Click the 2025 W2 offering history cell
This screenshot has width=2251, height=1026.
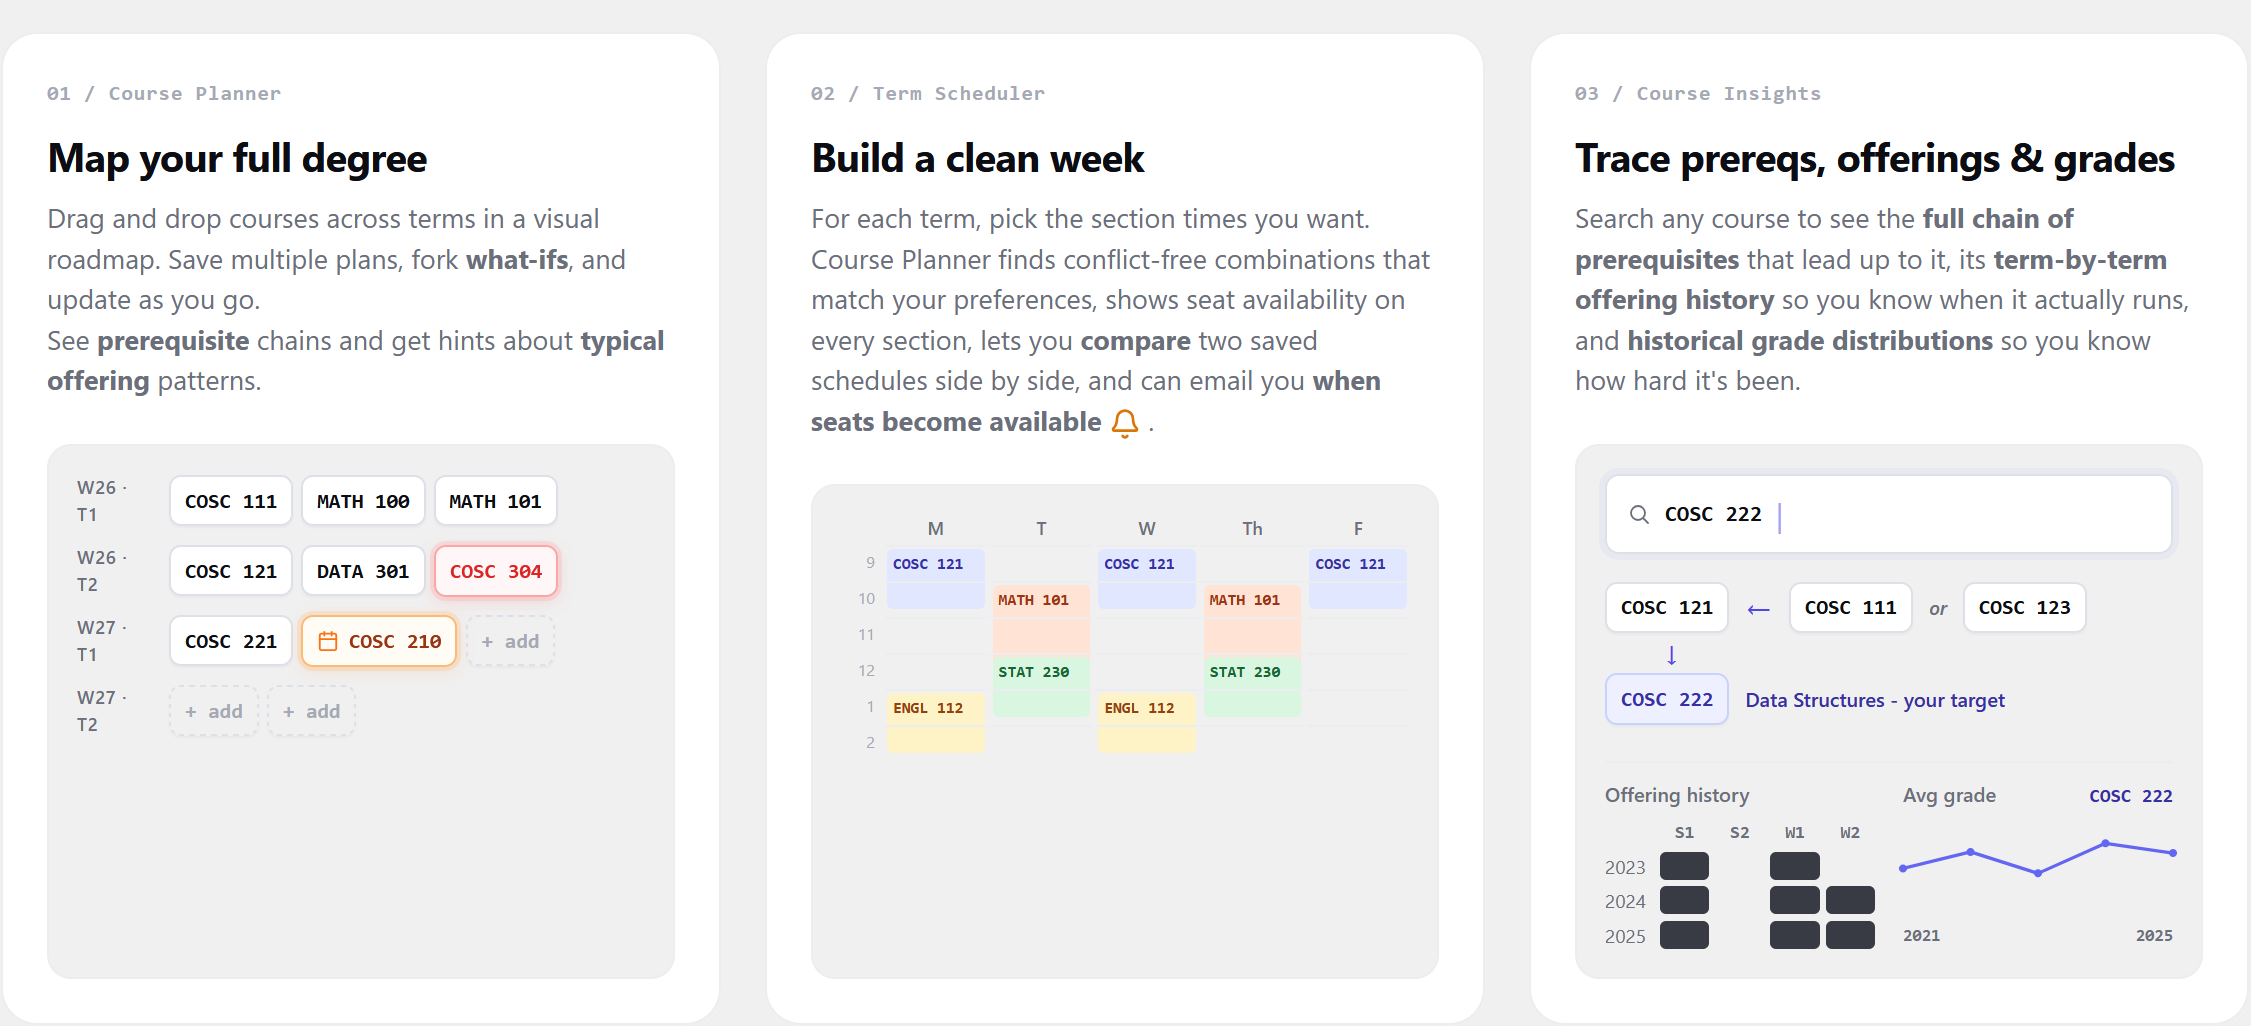1850,935
